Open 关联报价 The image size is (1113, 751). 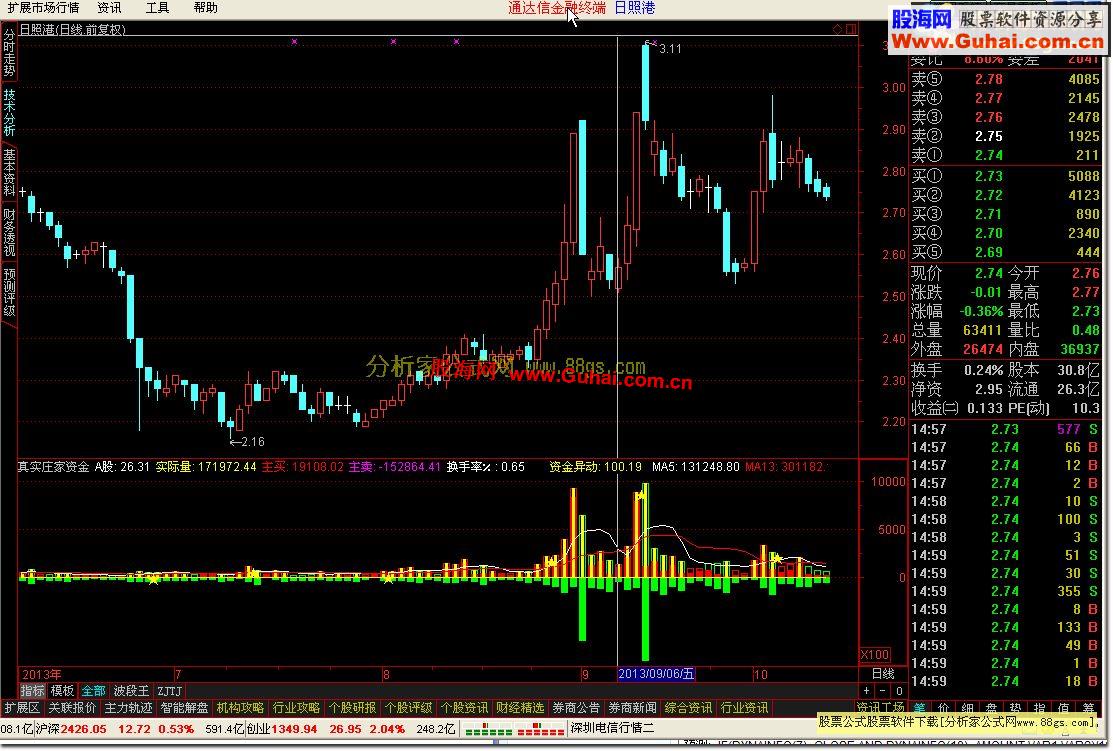72,708
